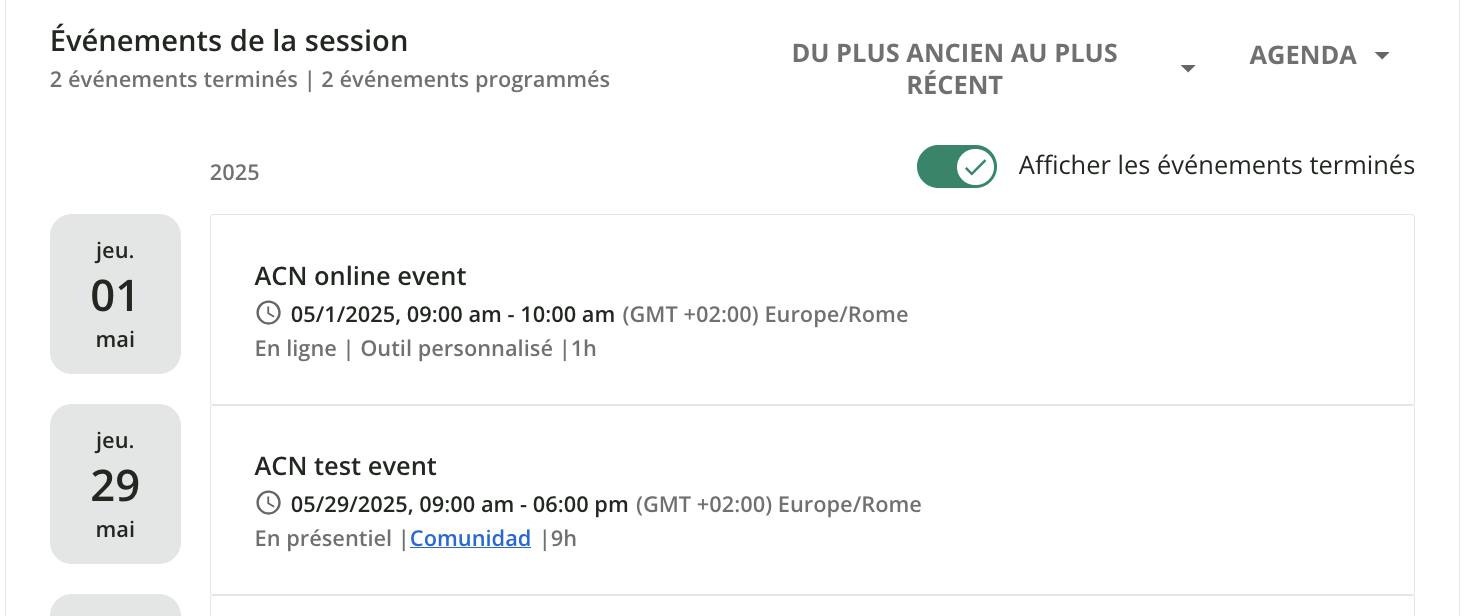Click the 05/29/2025 09:00 am - 06:00 pm text
The width and height of the screenshot is (1466, 616).
pyautogui.click(x=459, y=505)
